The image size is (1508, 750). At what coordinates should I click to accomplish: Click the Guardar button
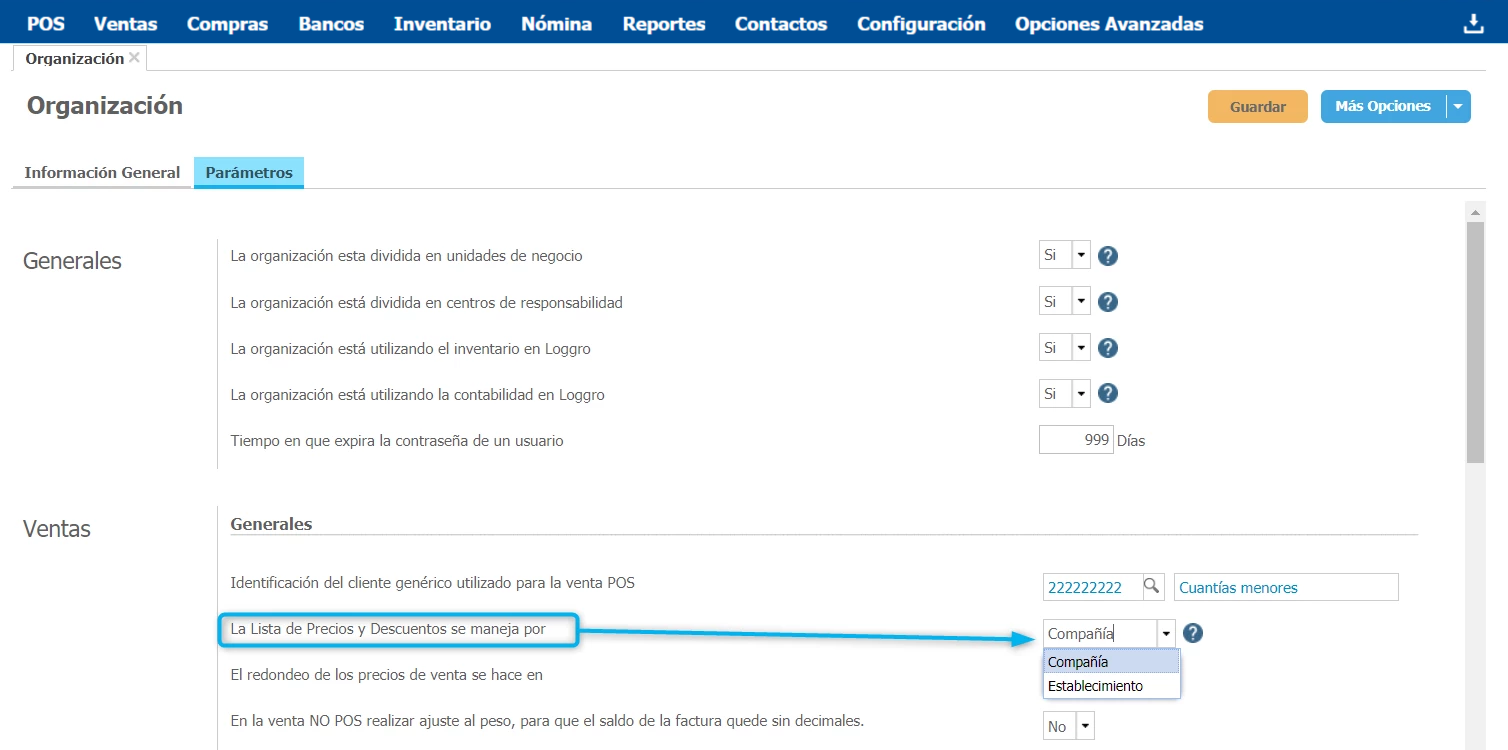point(1257,106)
